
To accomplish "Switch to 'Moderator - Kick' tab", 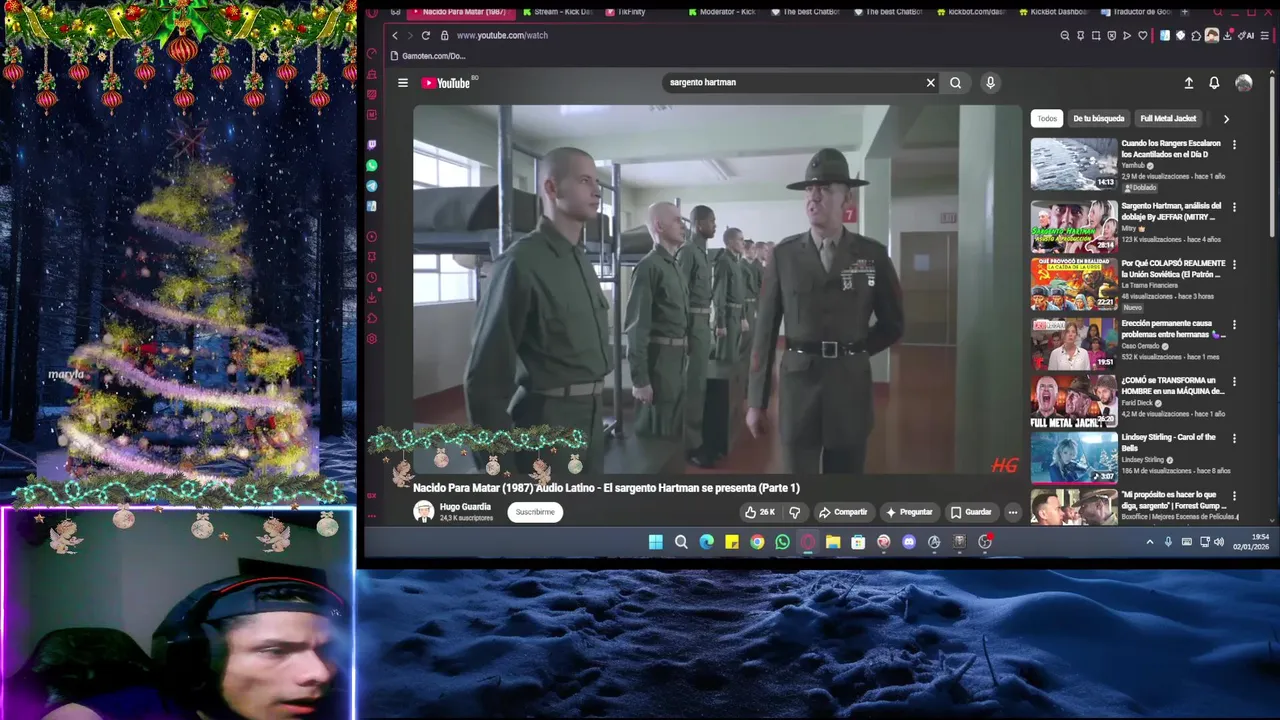I will point(722,12).
